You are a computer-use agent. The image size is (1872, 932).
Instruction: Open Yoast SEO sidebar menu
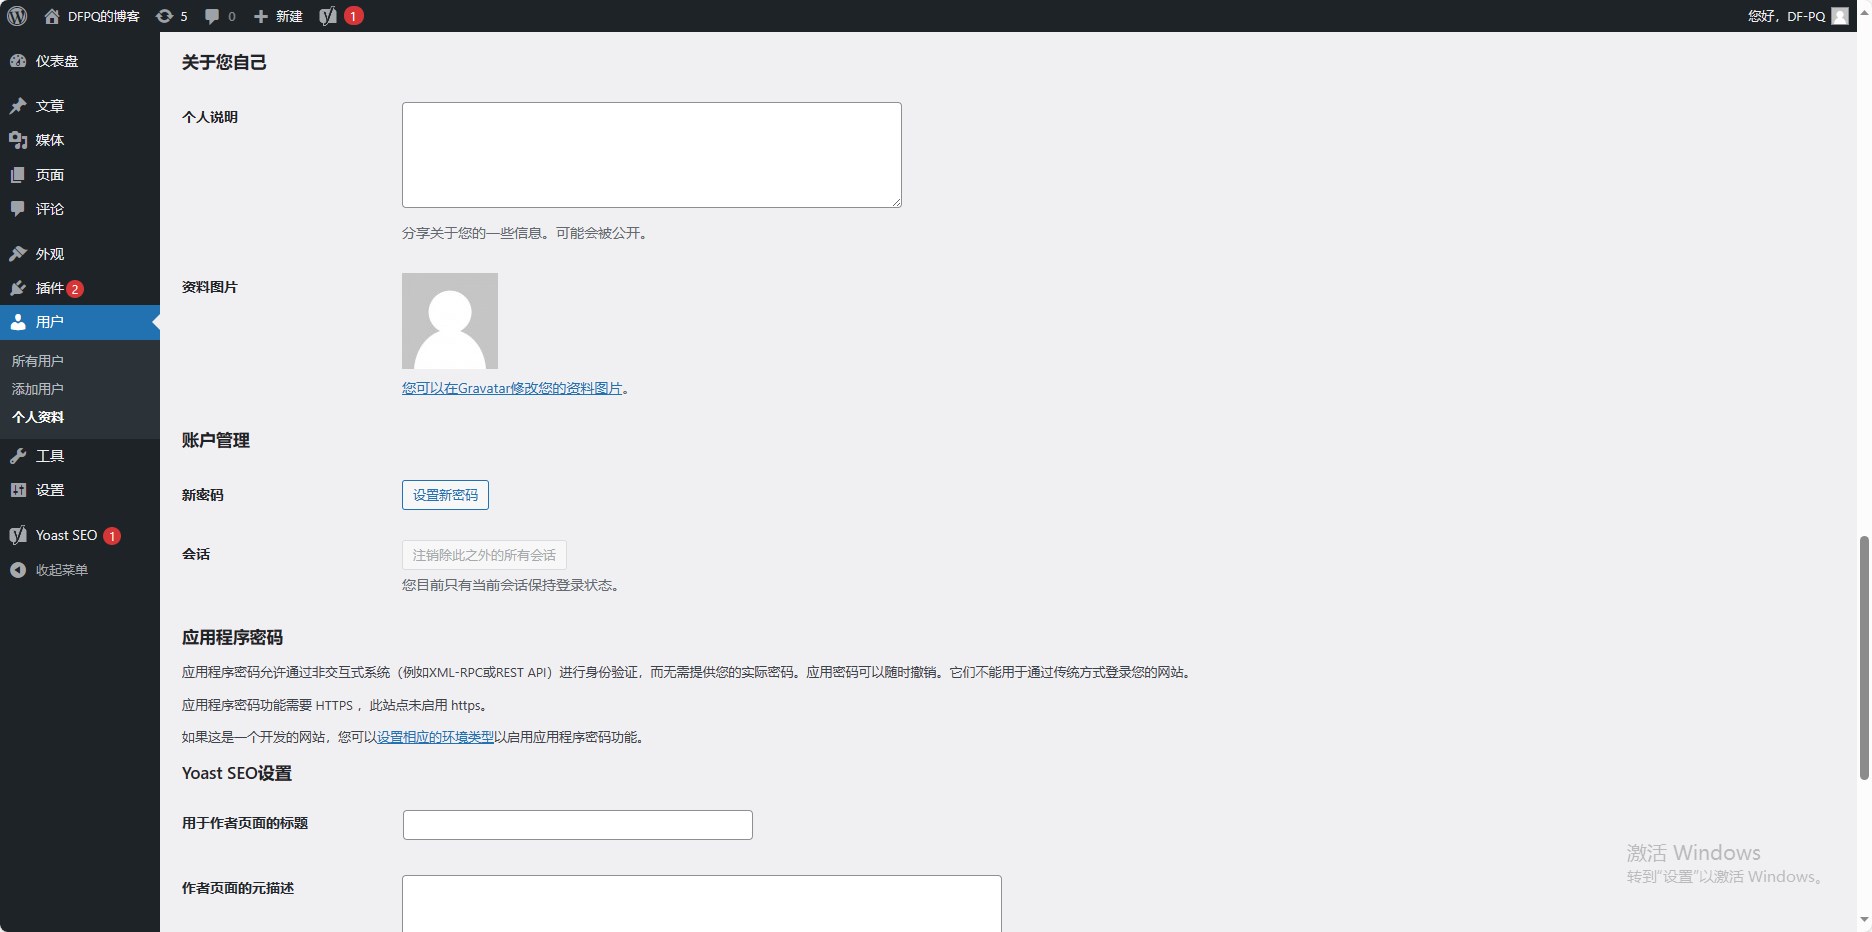click(66, 535)
